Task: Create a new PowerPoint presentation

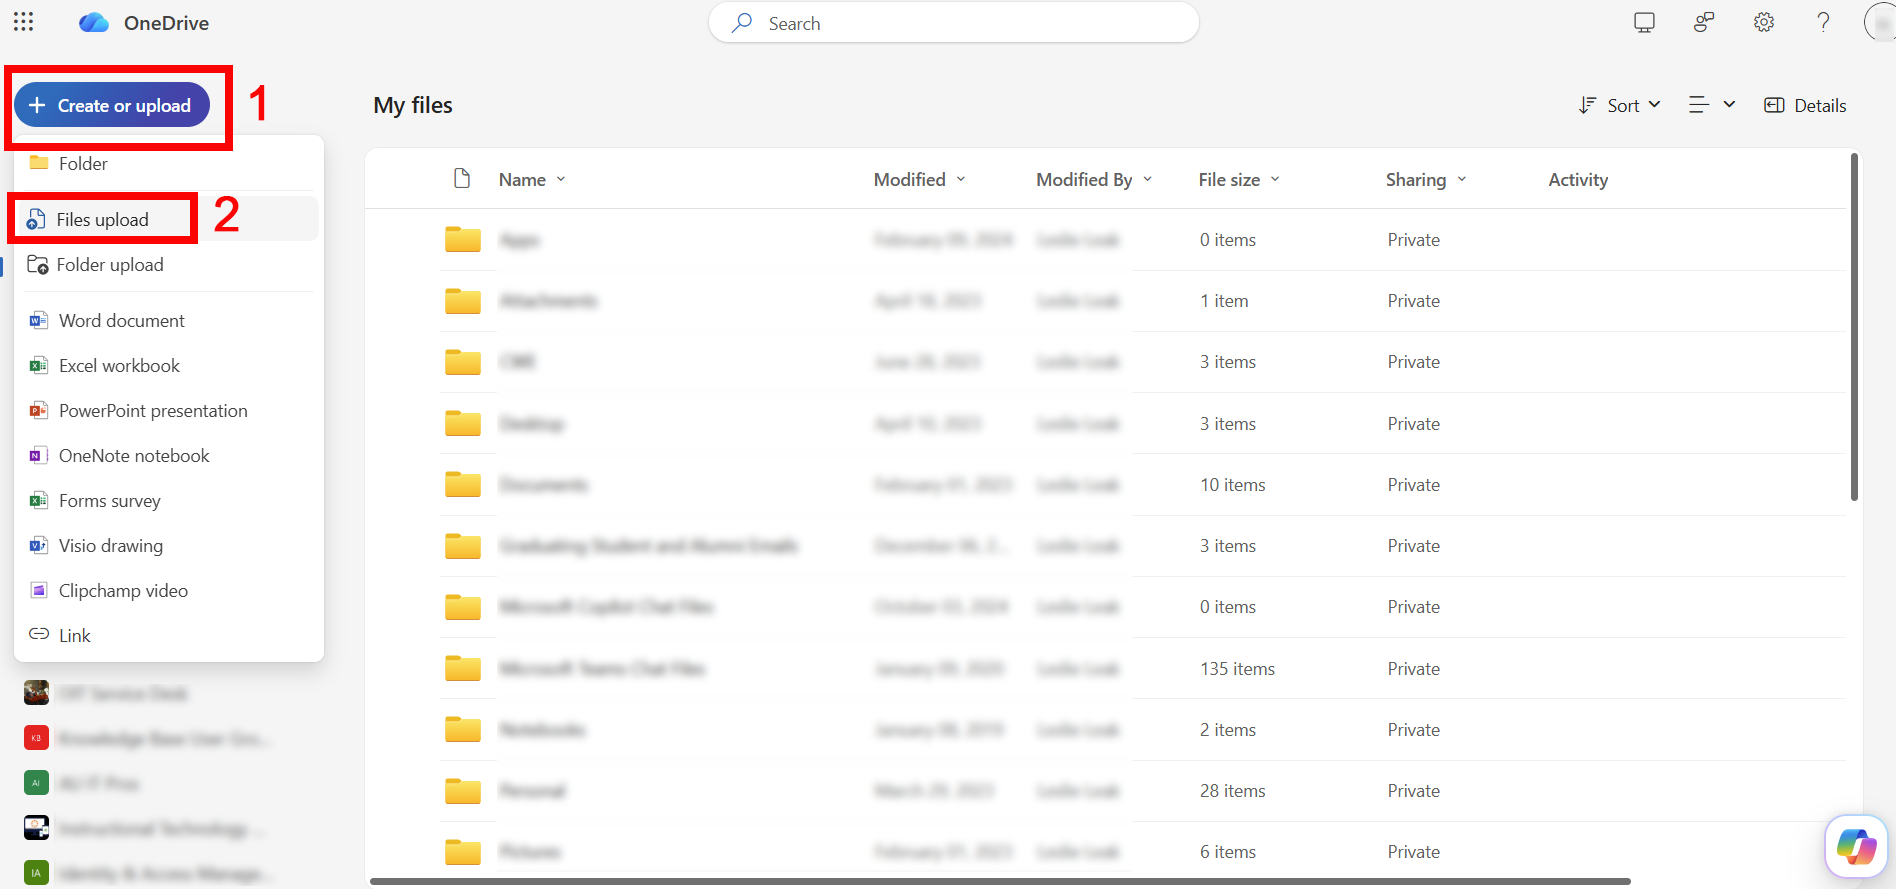Action: click(169, 410)
